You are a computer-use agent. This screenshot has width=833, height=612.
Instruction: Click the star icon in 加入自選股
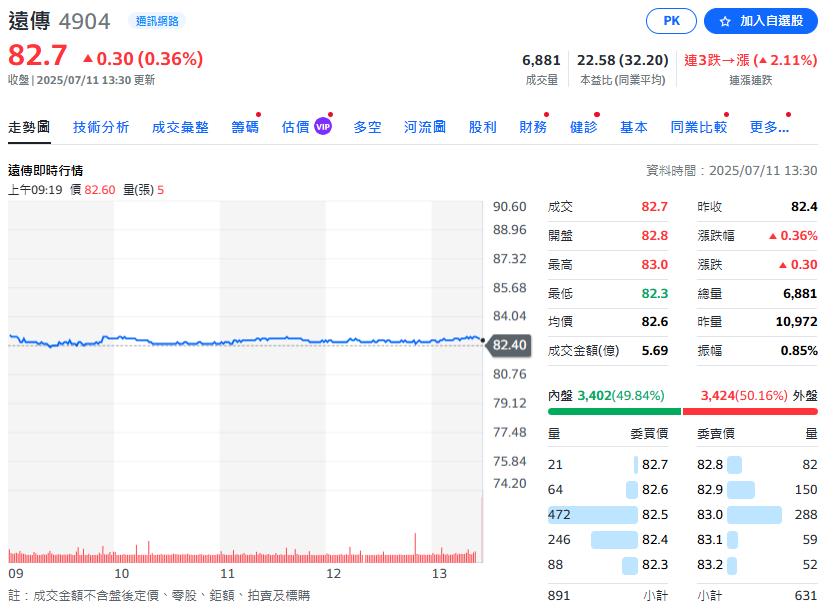[x=725, y=22]
